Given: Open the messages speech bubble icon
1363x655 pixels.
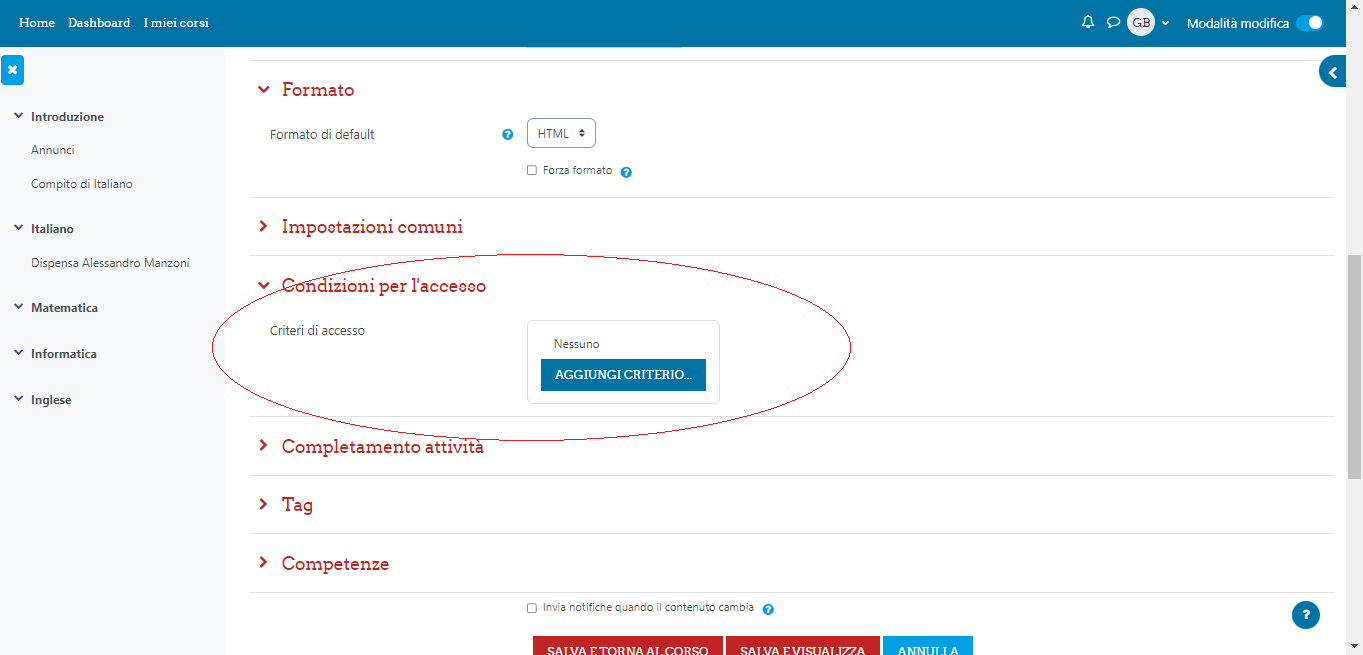Looking at the screenshot, I should pos(1113,22).
